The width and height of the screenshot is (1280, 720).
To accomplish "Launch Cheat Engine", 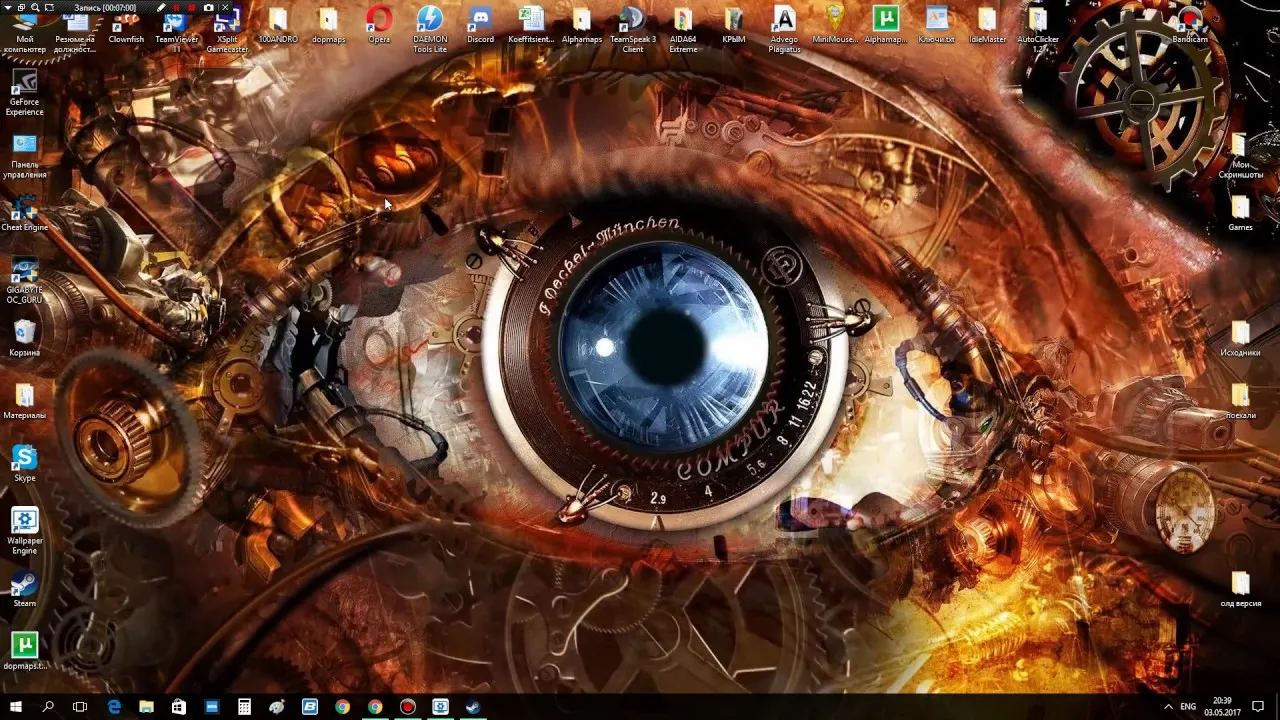I will click(25, 215).
